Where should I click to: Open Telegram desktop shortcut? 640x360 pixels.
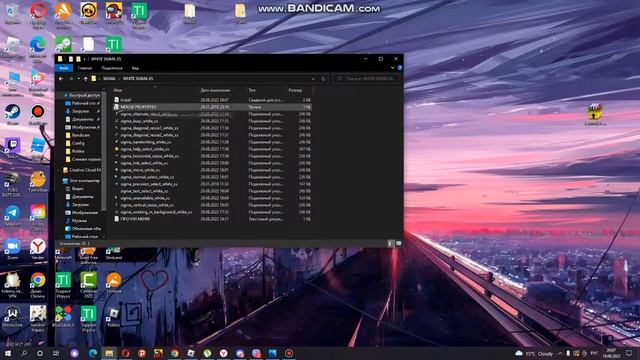tap(12, 216)
